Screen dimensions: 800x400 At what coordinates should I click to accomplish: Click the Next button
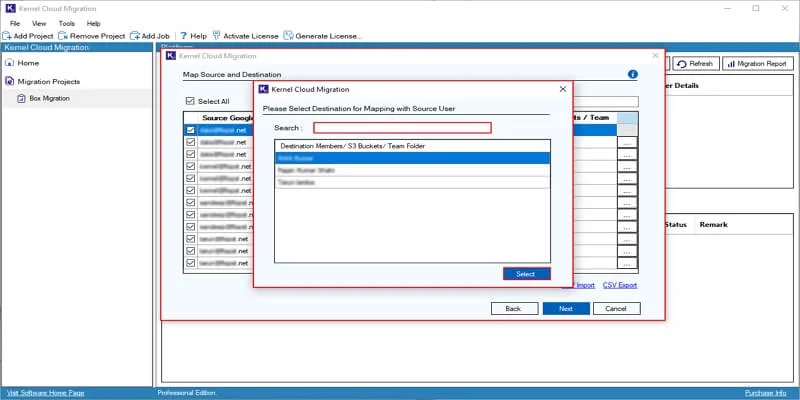pyautogui.click(x=566, y=309)
